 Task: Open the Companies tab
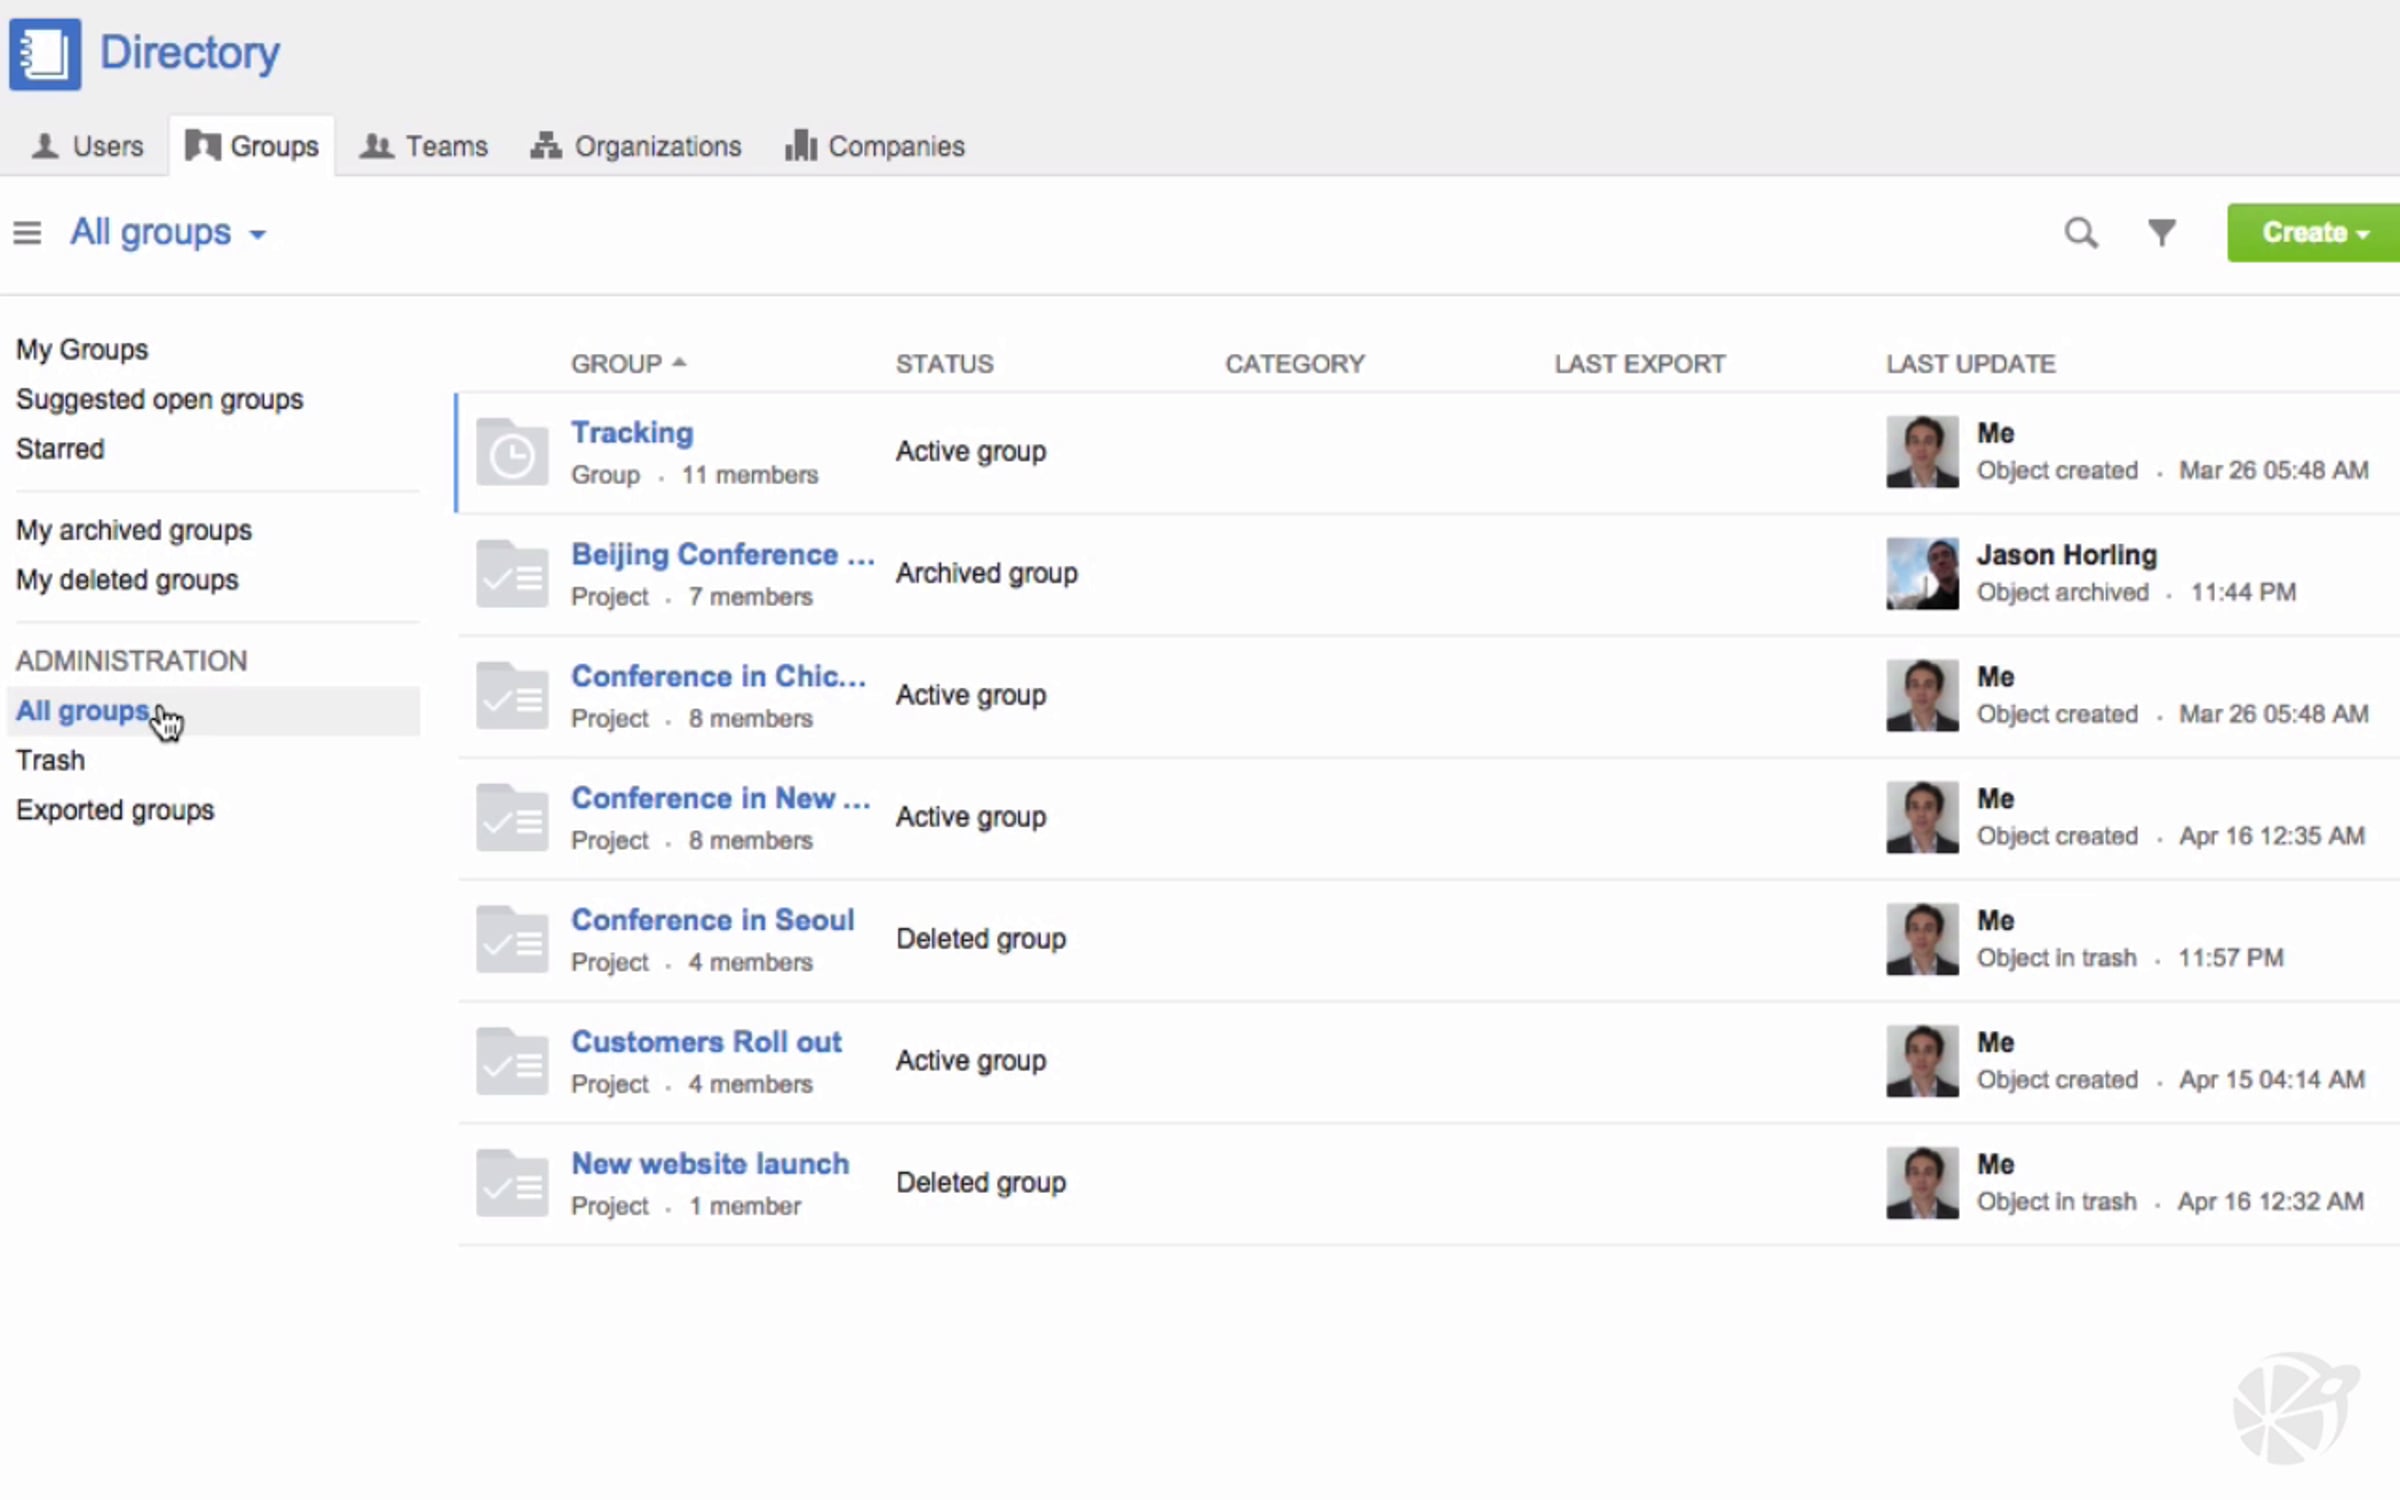point(875,147)
